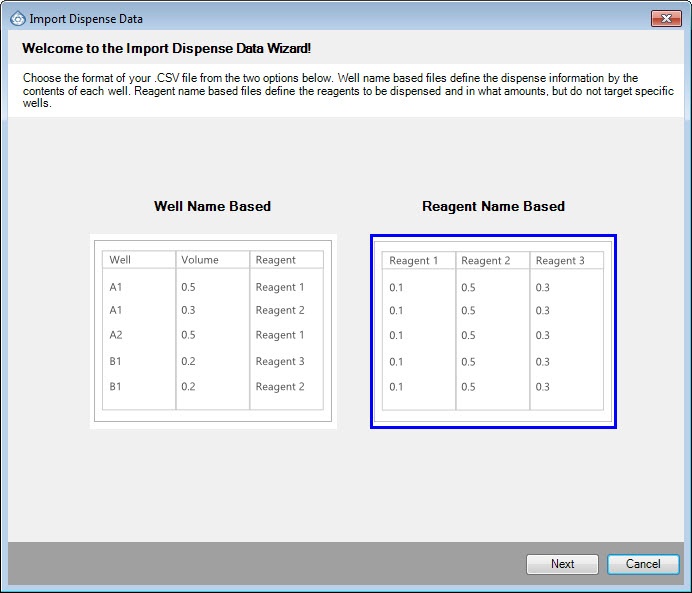Click the Next button
This screenshot has height=593, width=692.
point(562,564)
